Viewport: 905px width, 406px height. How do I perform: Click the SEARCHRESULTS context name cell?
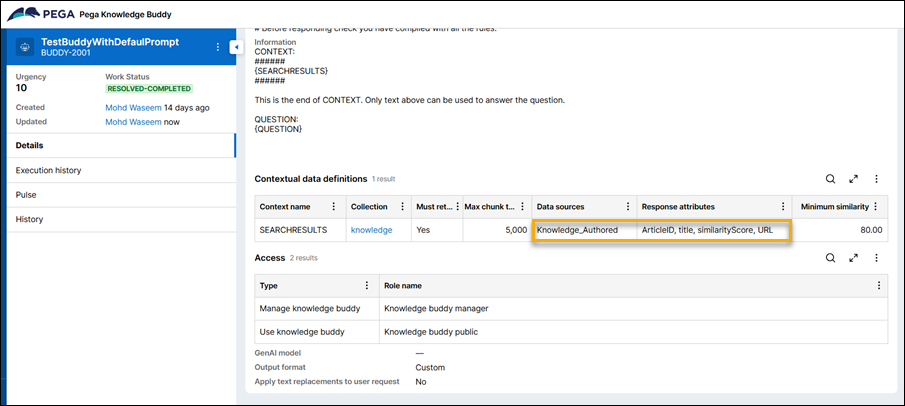pyautogui.click(x=293, y=230)
